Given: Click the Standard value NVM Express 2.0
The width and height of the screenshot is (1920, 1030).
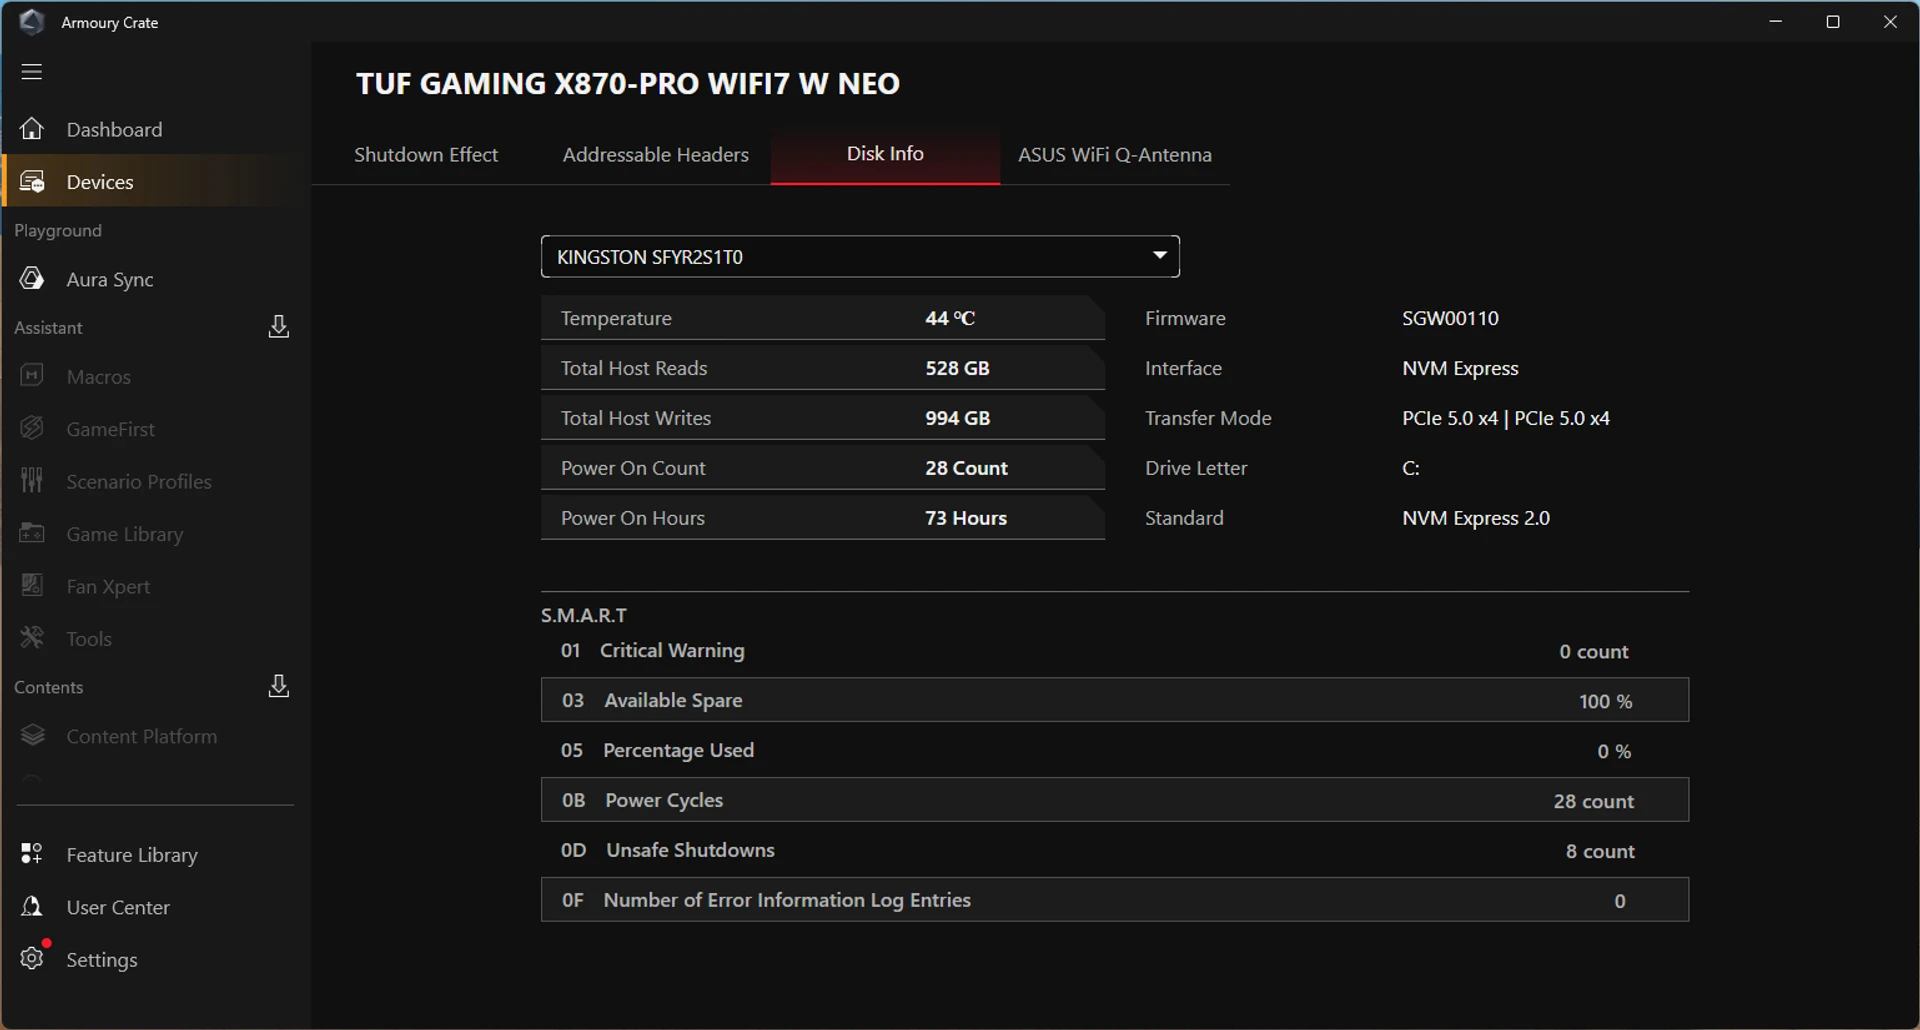Looking at the screenshot, I should coord(1476,518).
